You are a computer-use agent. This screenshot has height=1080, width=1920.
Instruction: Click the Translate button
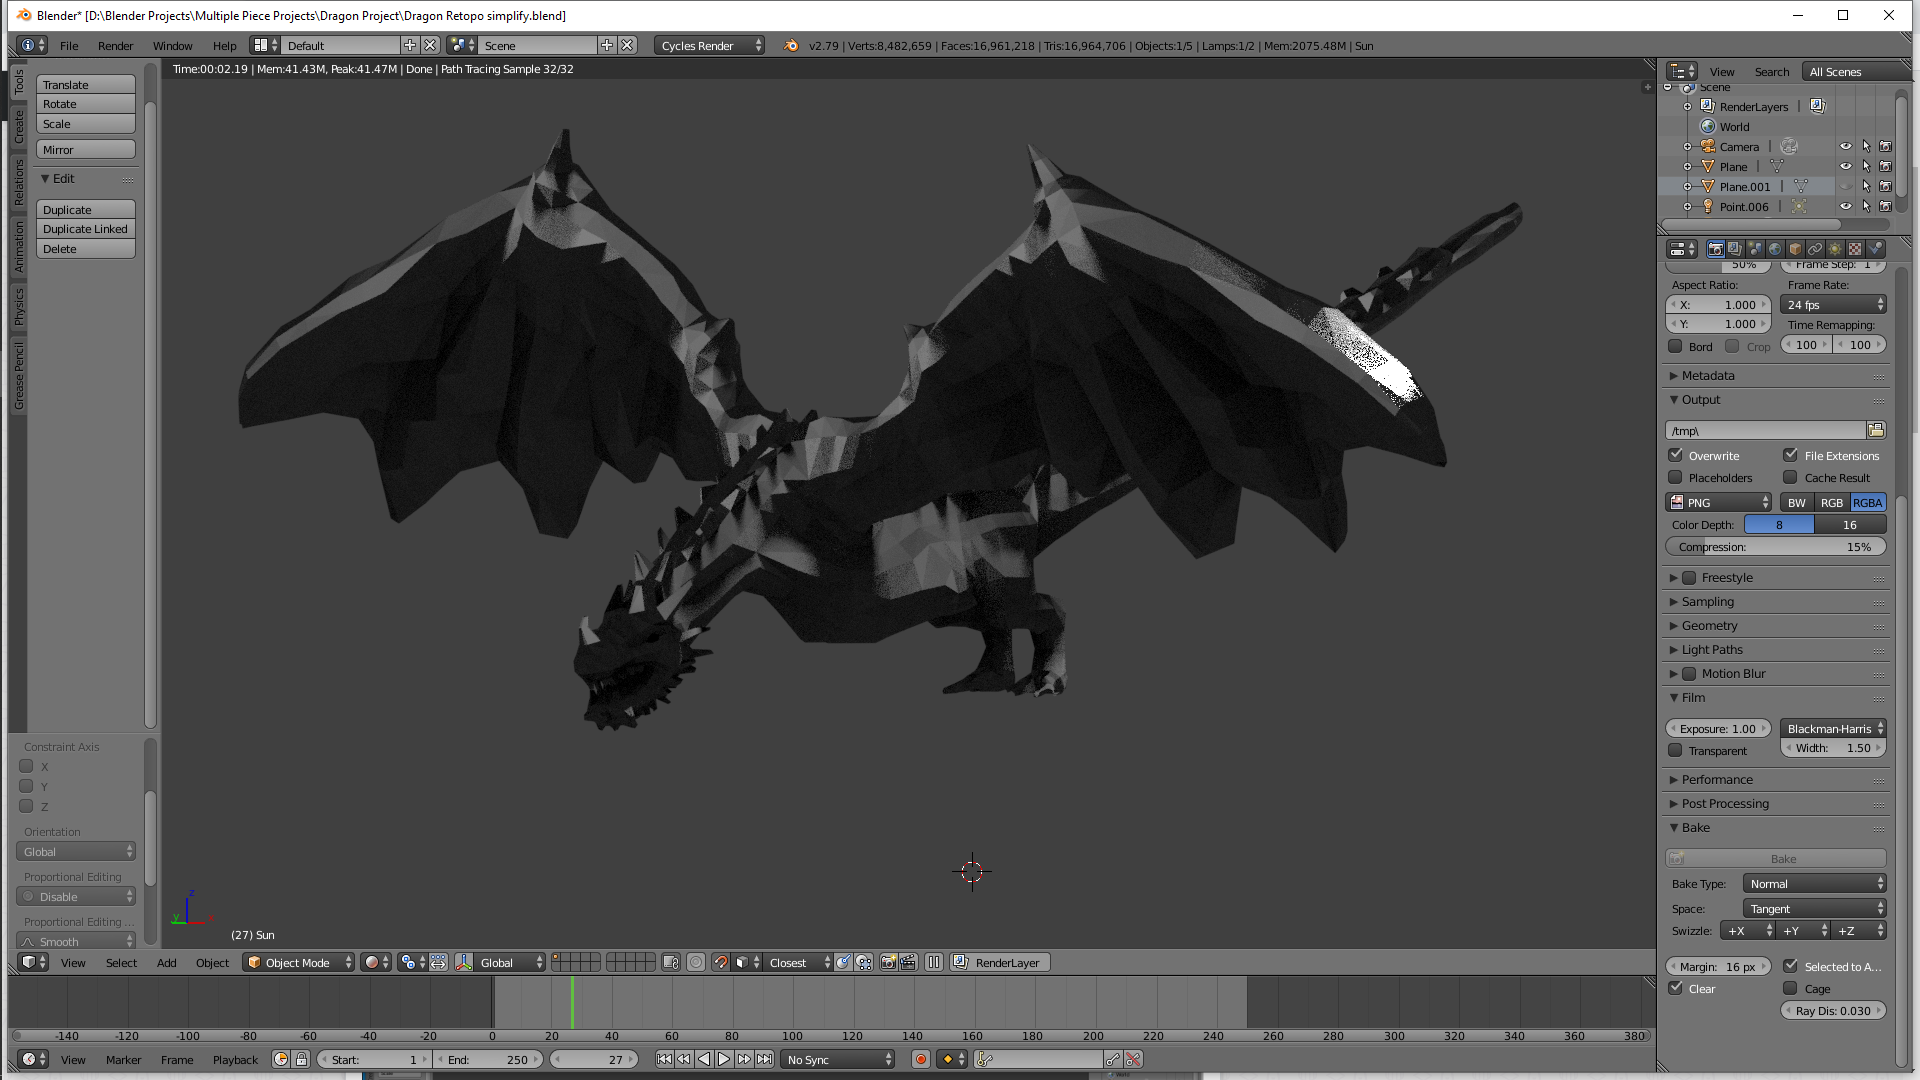(x=86, y=84)
